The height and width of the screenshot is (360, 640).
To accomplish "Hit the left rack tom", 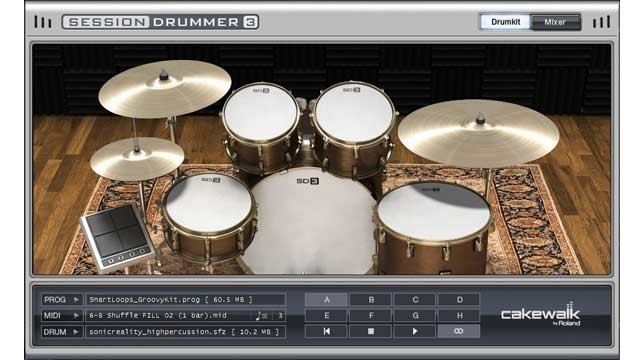I will pos(260,112).
